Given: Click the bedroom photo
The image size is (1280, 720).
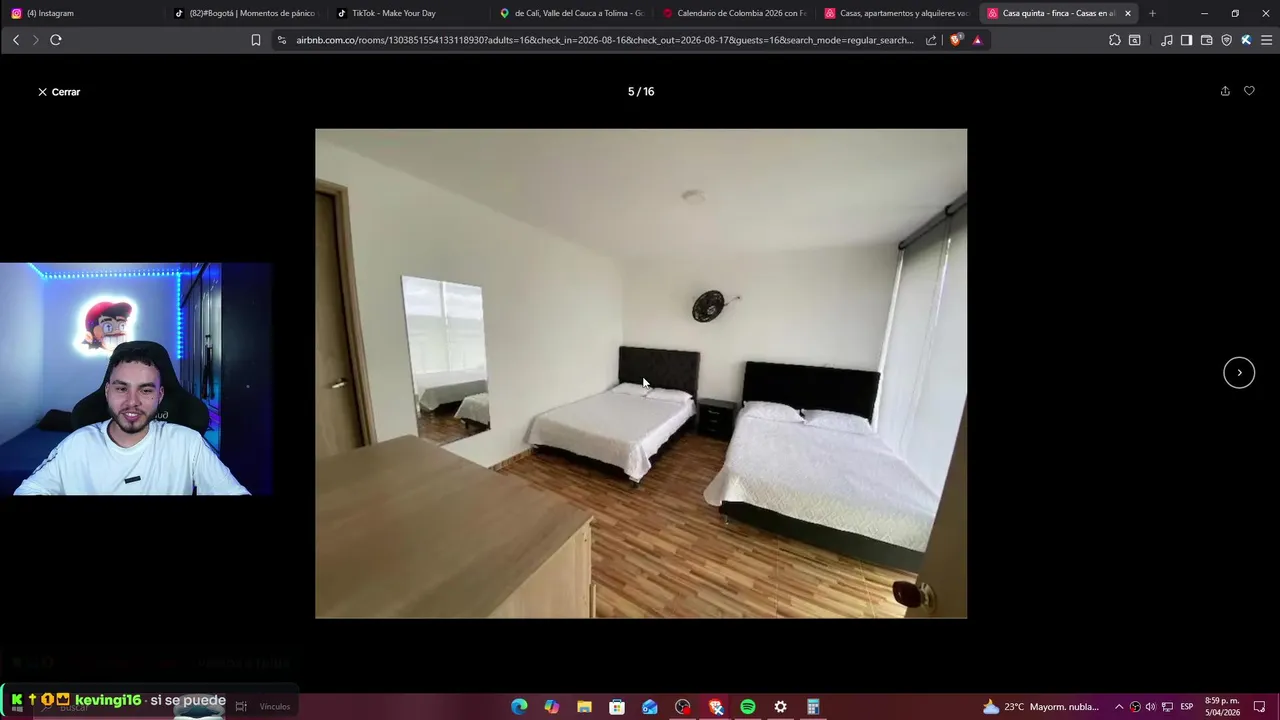Looking at the screenshot, I should coord(641,373).
